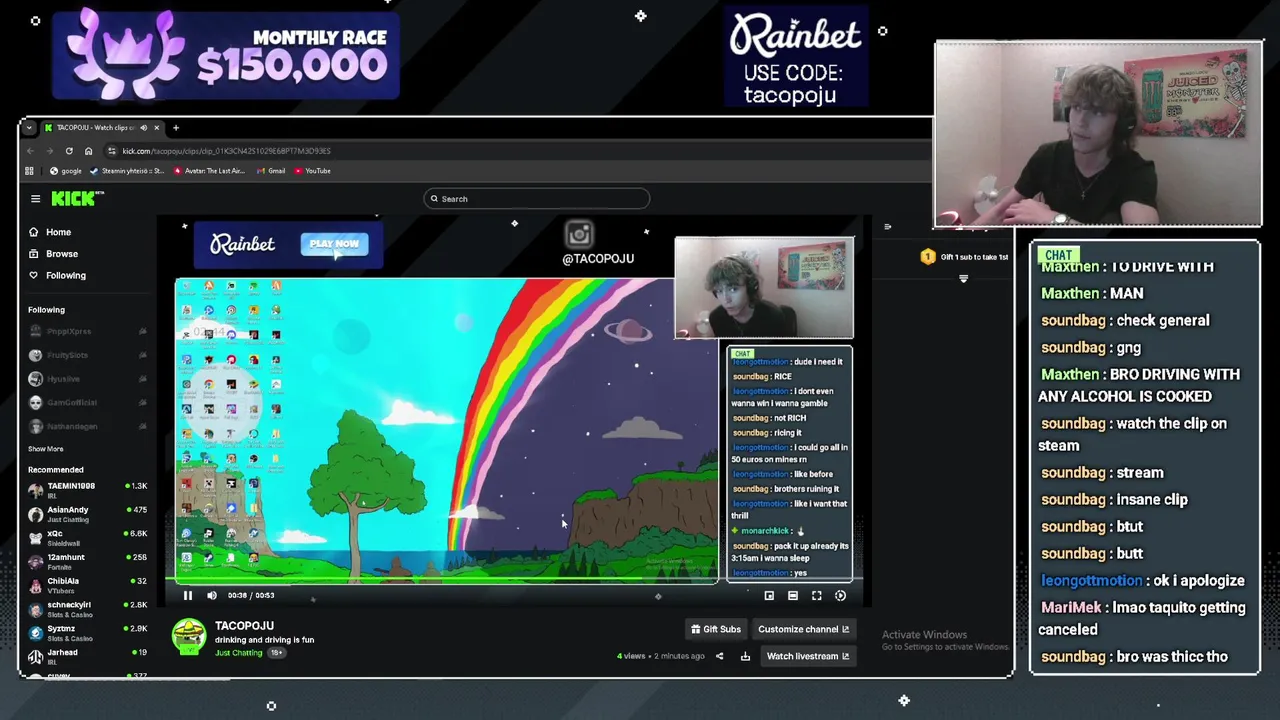Select Following in sidebar
This screenshot has height=720, width=1280.
coord(57,275)
